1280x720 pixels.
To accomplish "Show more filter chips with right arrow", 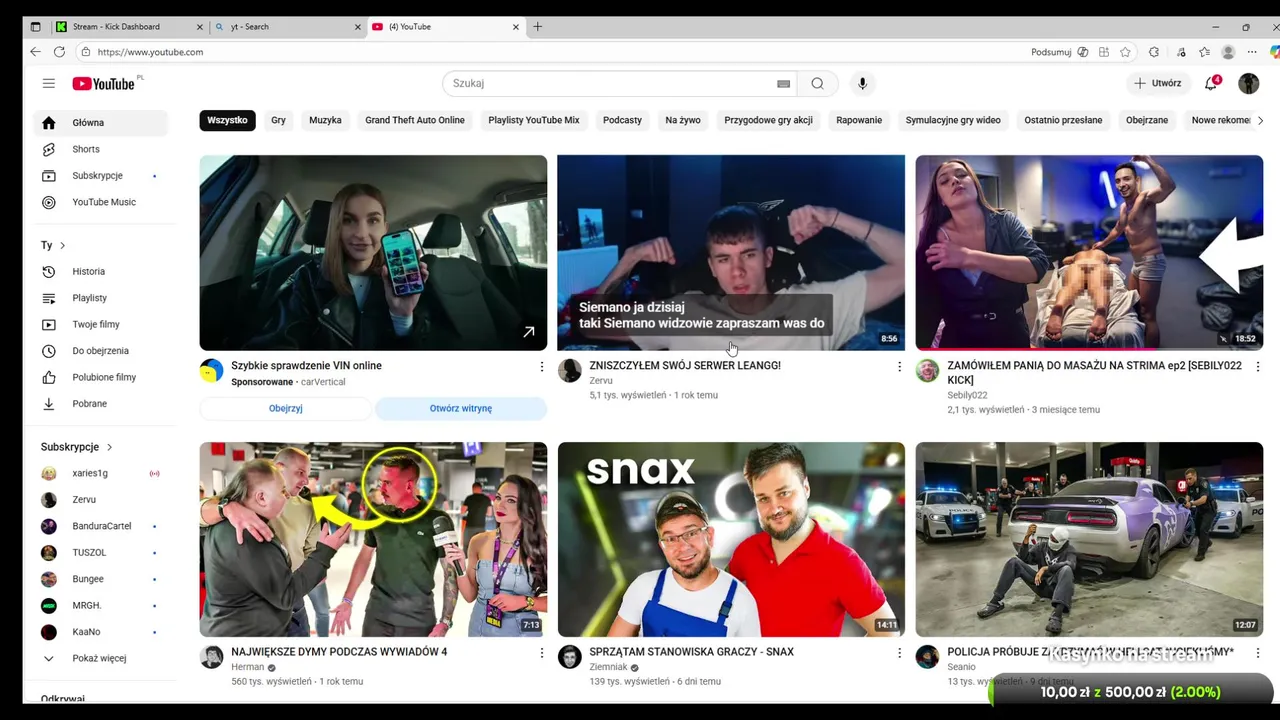I will (1259, 120).
